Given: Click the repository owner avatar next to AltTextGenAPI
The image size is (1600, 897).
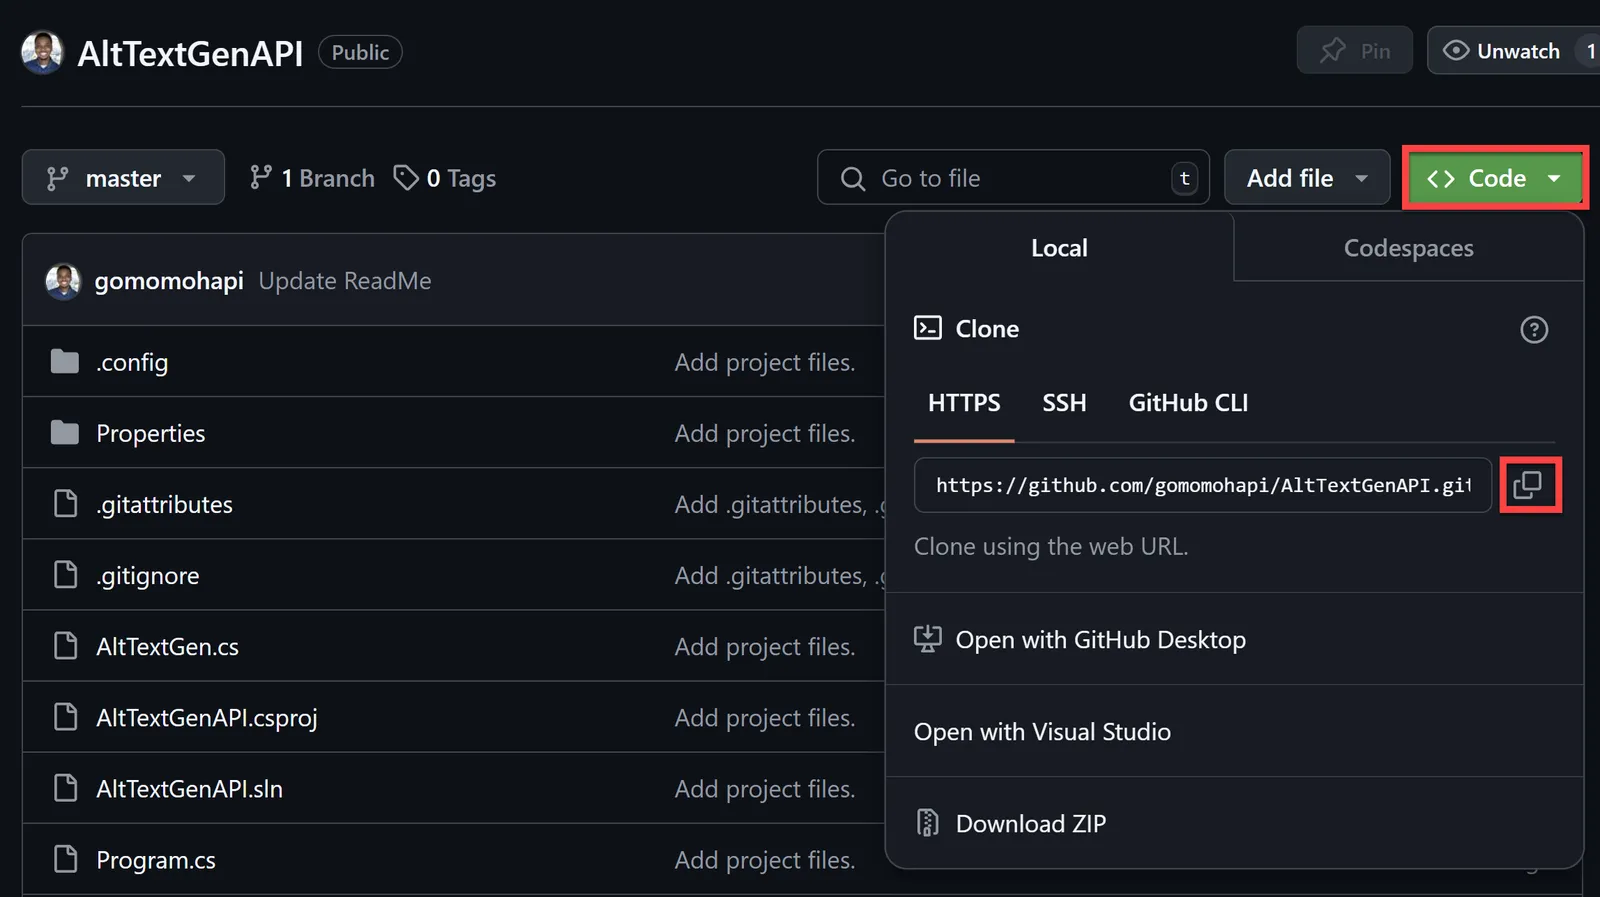Looking at the screenshot, I should [42, 52].
